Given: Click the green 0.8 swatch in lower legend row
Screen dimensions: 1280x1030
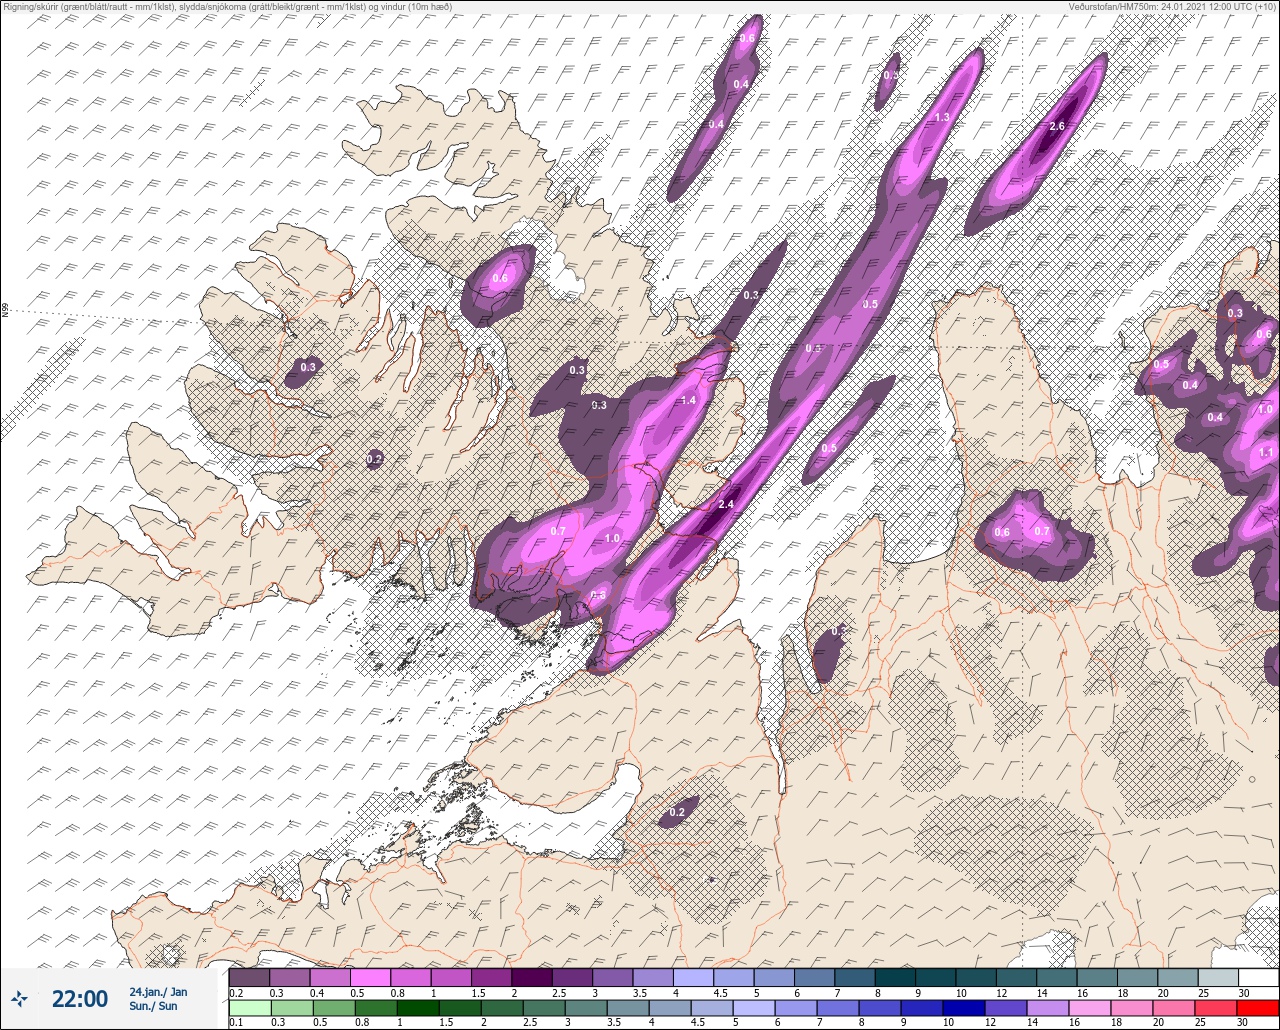Looking at the screenshot, I should 375,1007.
